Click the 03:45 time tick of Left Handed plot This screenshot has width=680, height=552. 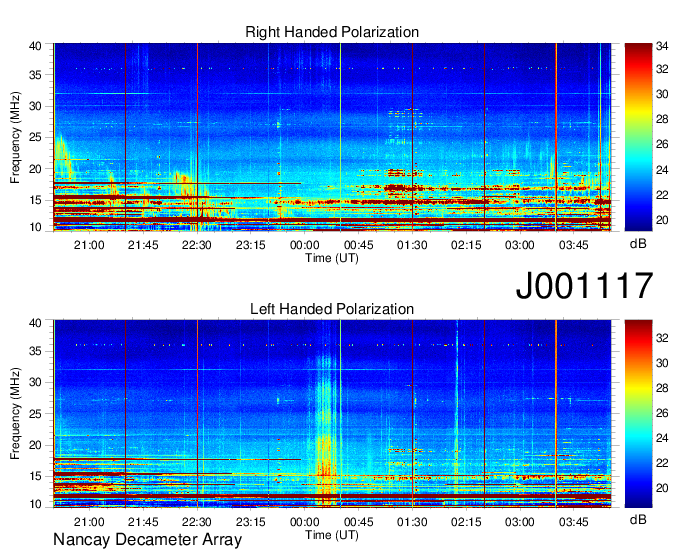pyautogui.click(x=573, y=522)
